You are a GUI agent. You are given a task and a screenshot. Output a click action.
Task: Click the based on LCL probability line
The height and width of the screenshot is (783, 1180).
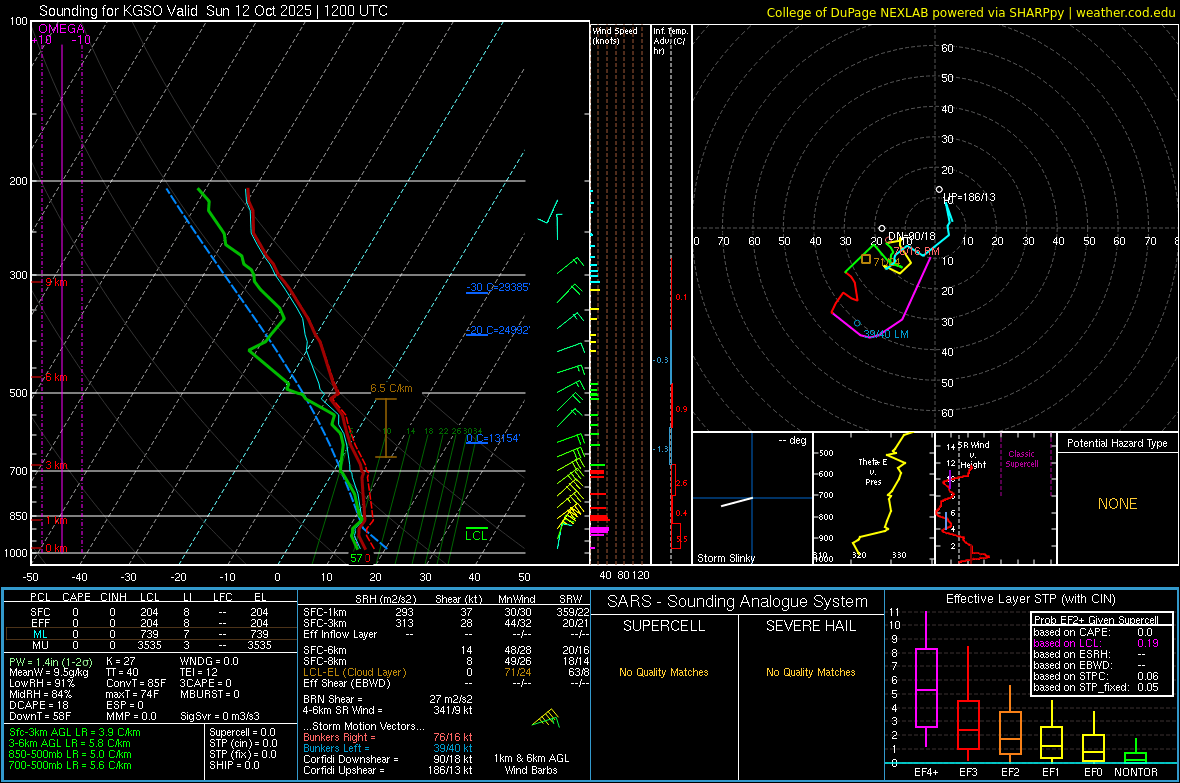[x=1096, y=643]
